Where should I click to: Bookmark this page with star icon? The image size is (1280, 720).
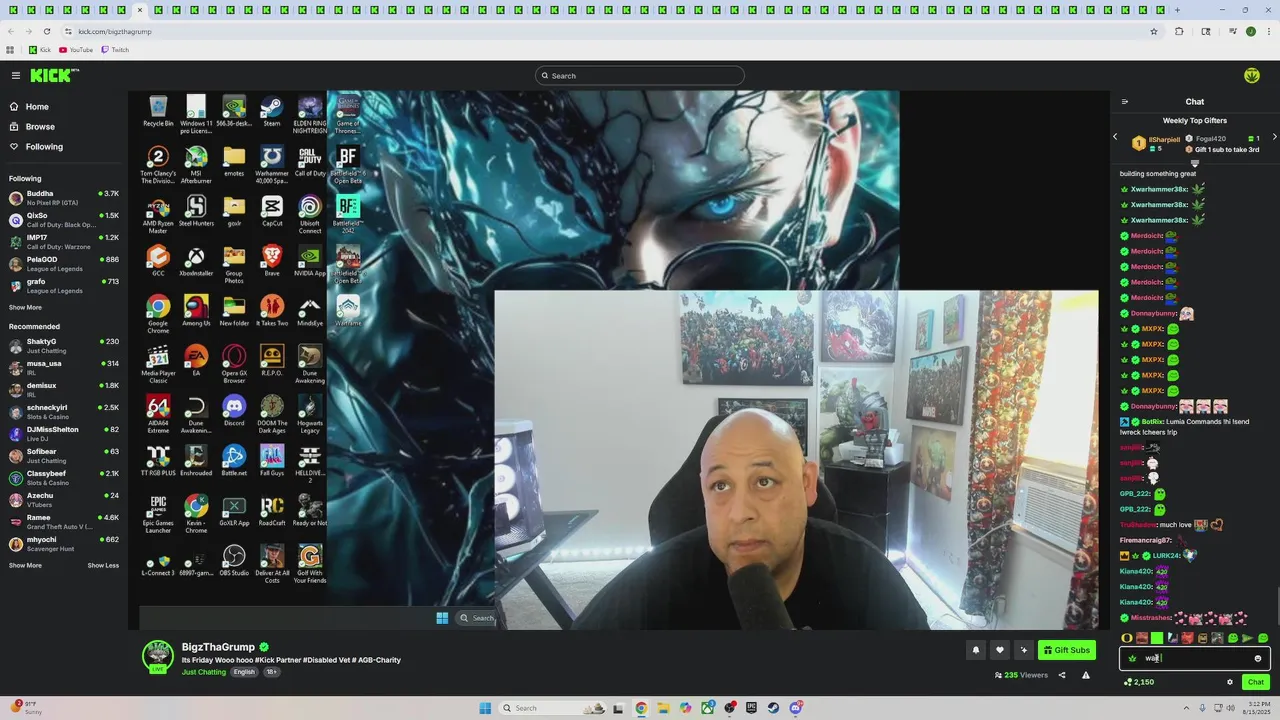pyautogui.click(x=1154, y=31)
